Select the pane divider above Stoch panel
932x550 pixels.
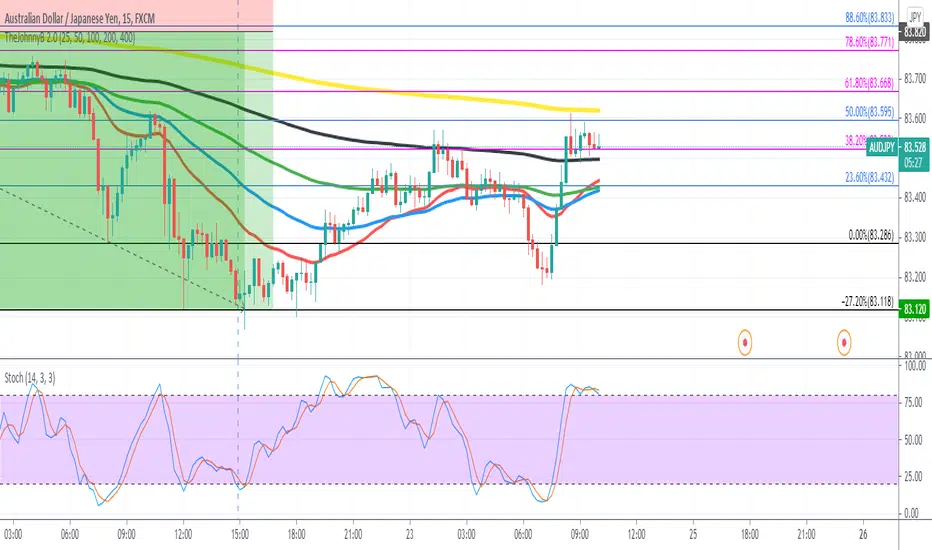(x=449, y=359)
